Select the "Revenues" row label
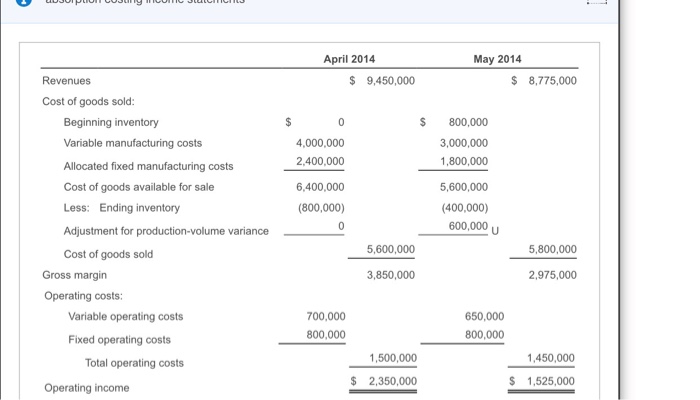The image size is (700, 400). click(x=67, y=81)
